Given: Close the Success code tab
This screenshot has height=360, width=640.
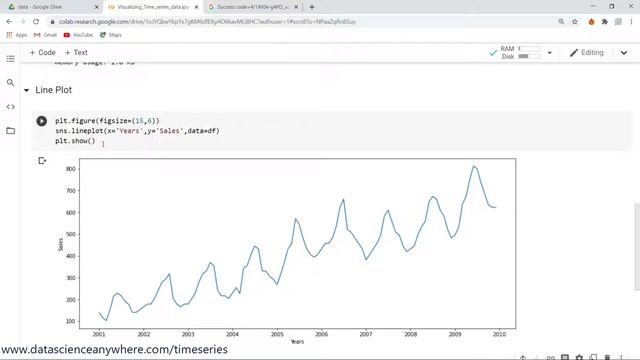Looking at the screenshot, I should click(296, 7).
